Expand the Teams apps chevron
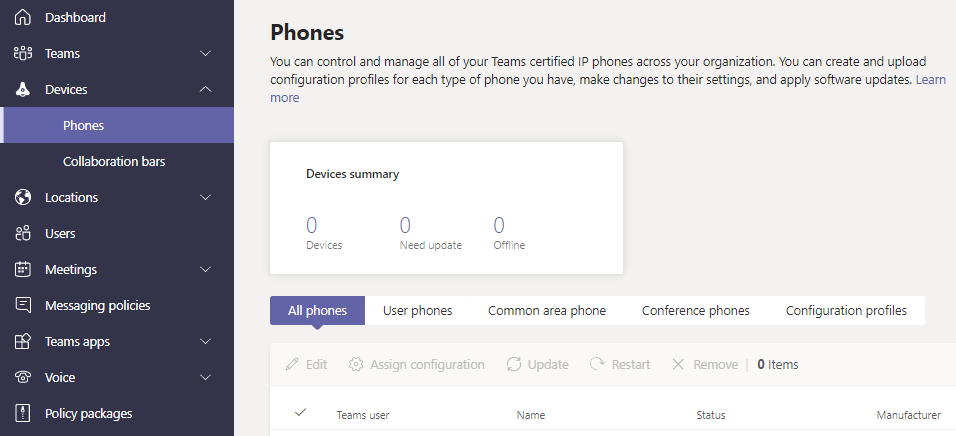956x436 pixels. 206,341
